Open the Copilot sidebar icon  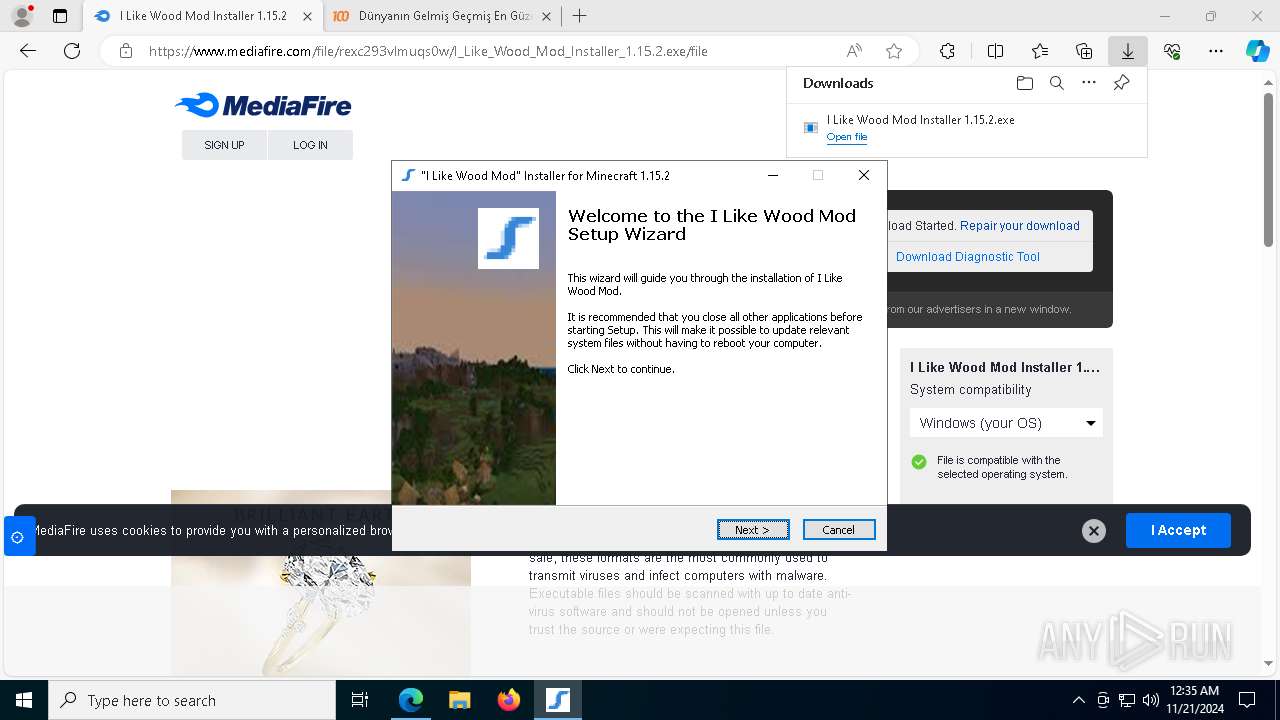1257,51
